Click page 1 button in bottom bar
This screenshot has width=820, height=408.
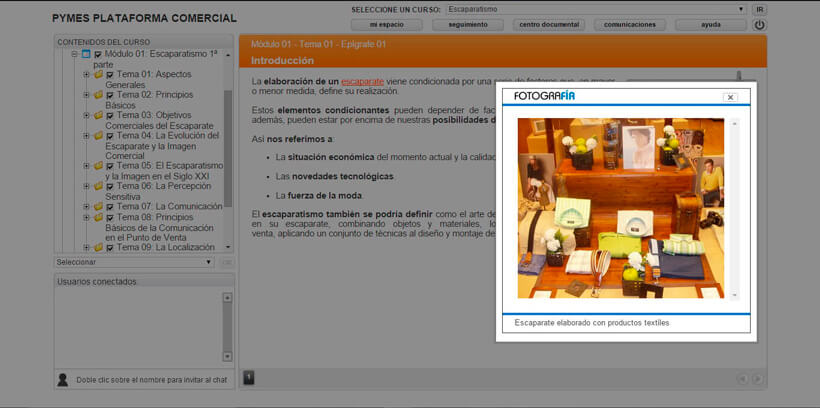[x=249, y=378]
